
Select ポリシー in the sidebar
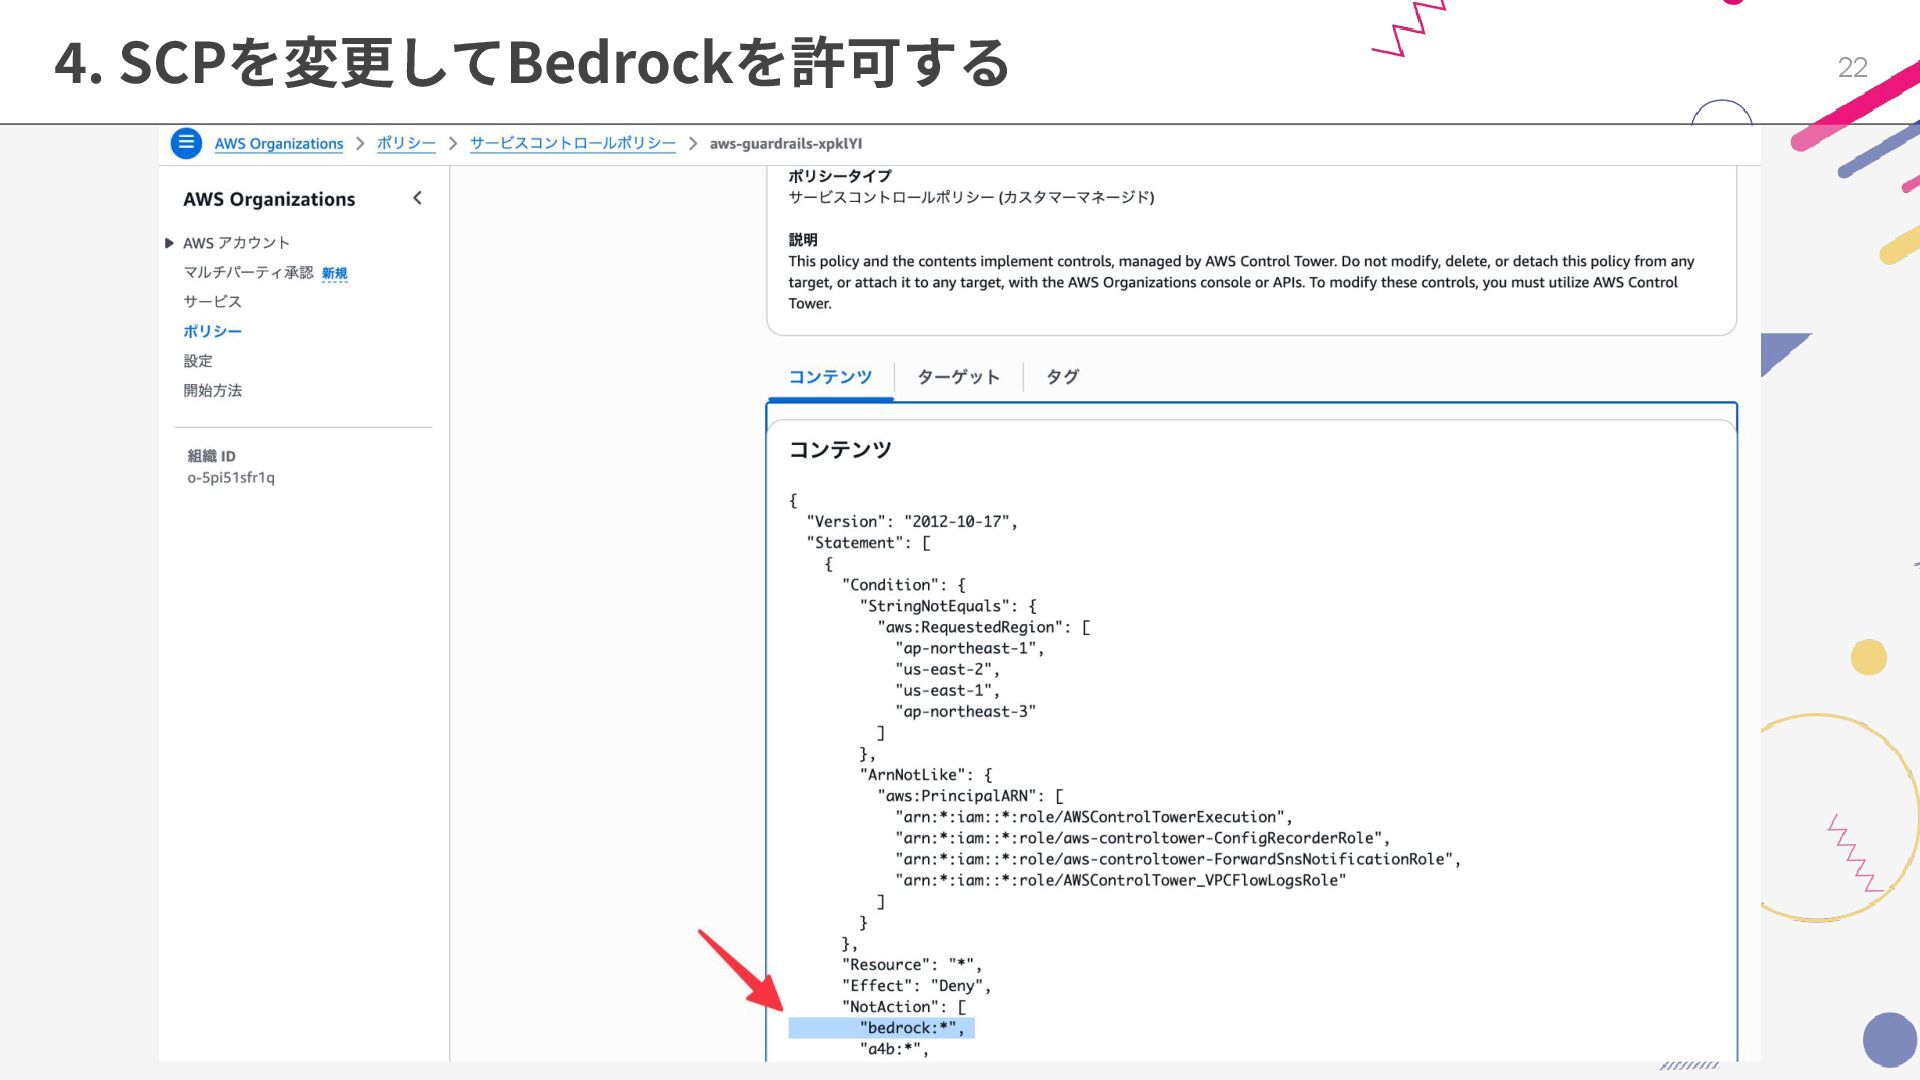(x=212, y=331)
